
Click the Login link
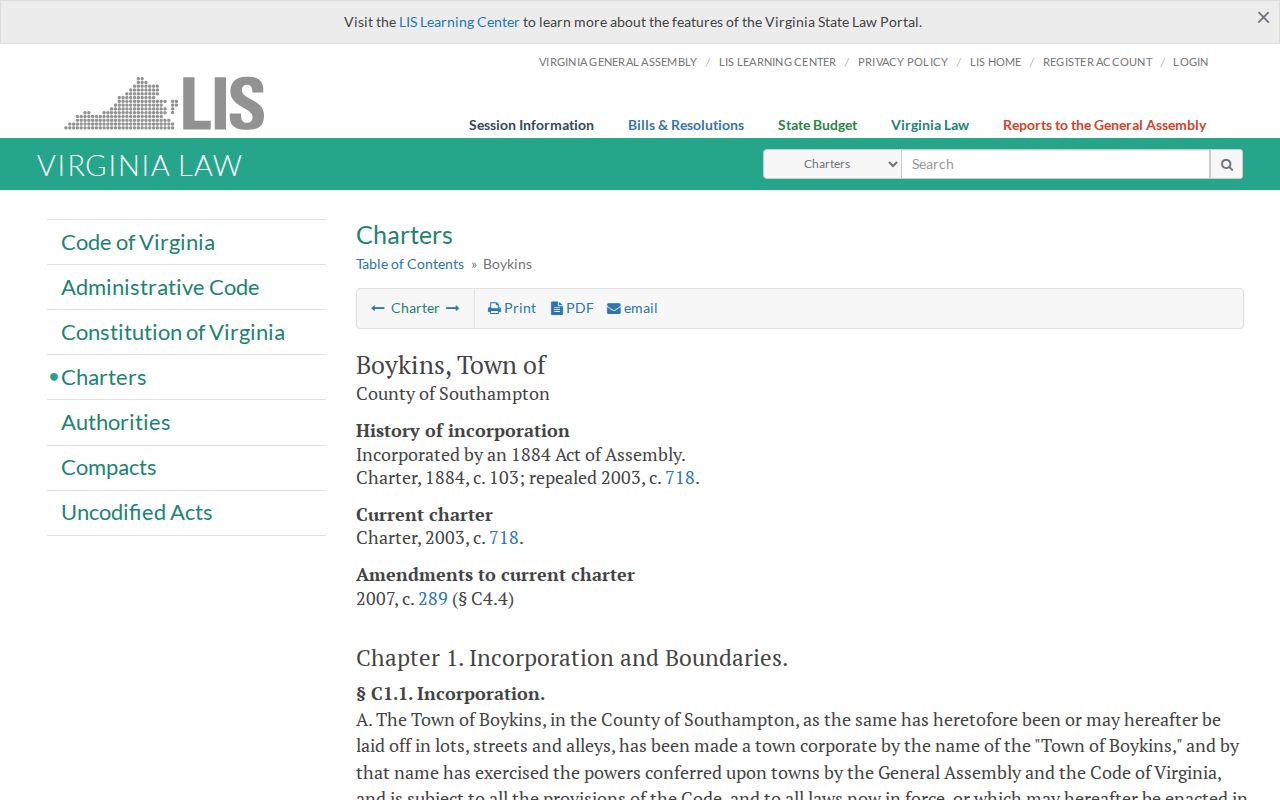click(x=1190, y=62)
